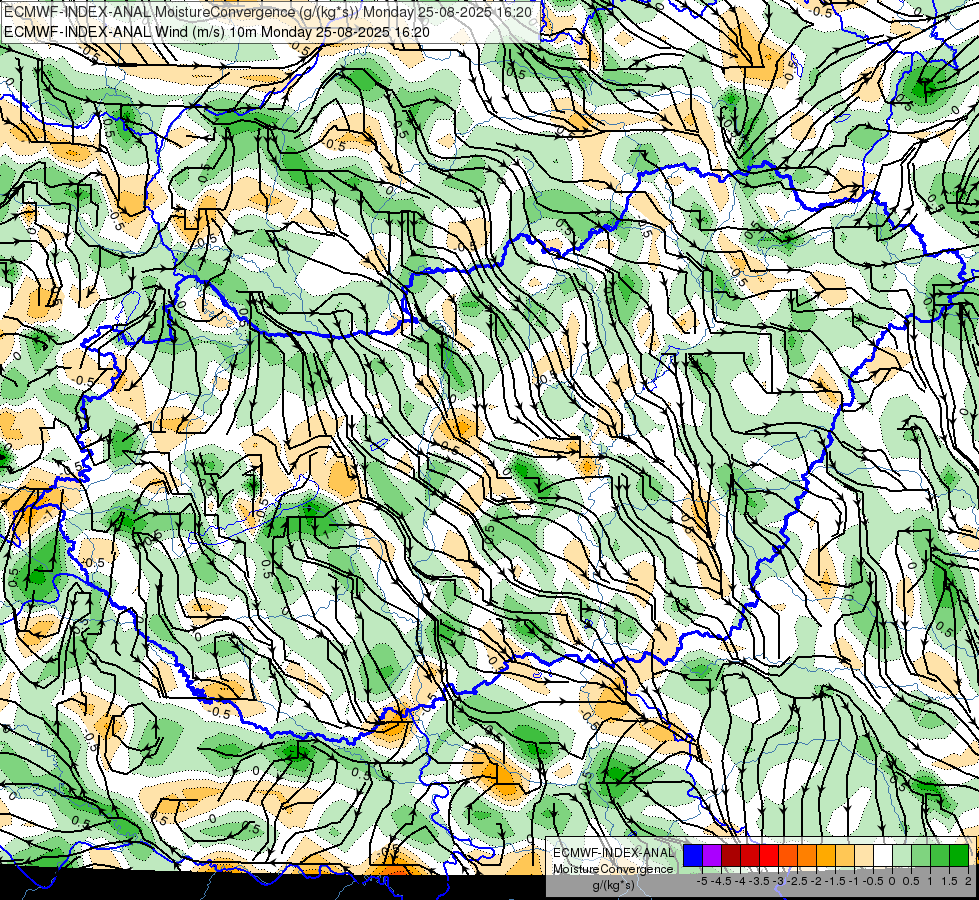This screenshot has width=979, height=900.
Task: Click the -5 tick label in legend
Action: click(702, 881)
